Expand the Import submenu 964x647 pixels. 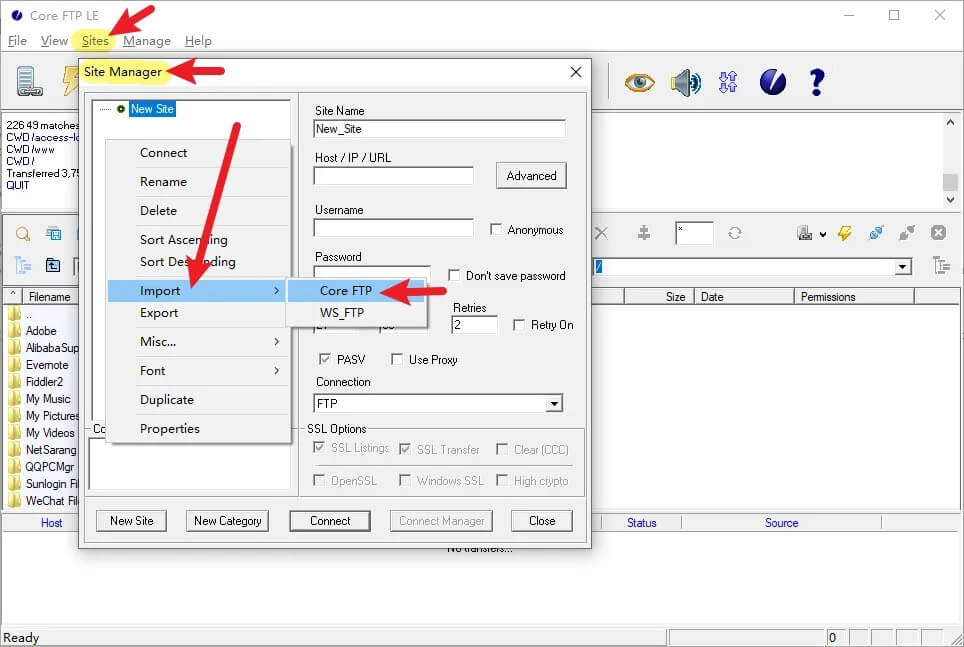coord(196,290)
